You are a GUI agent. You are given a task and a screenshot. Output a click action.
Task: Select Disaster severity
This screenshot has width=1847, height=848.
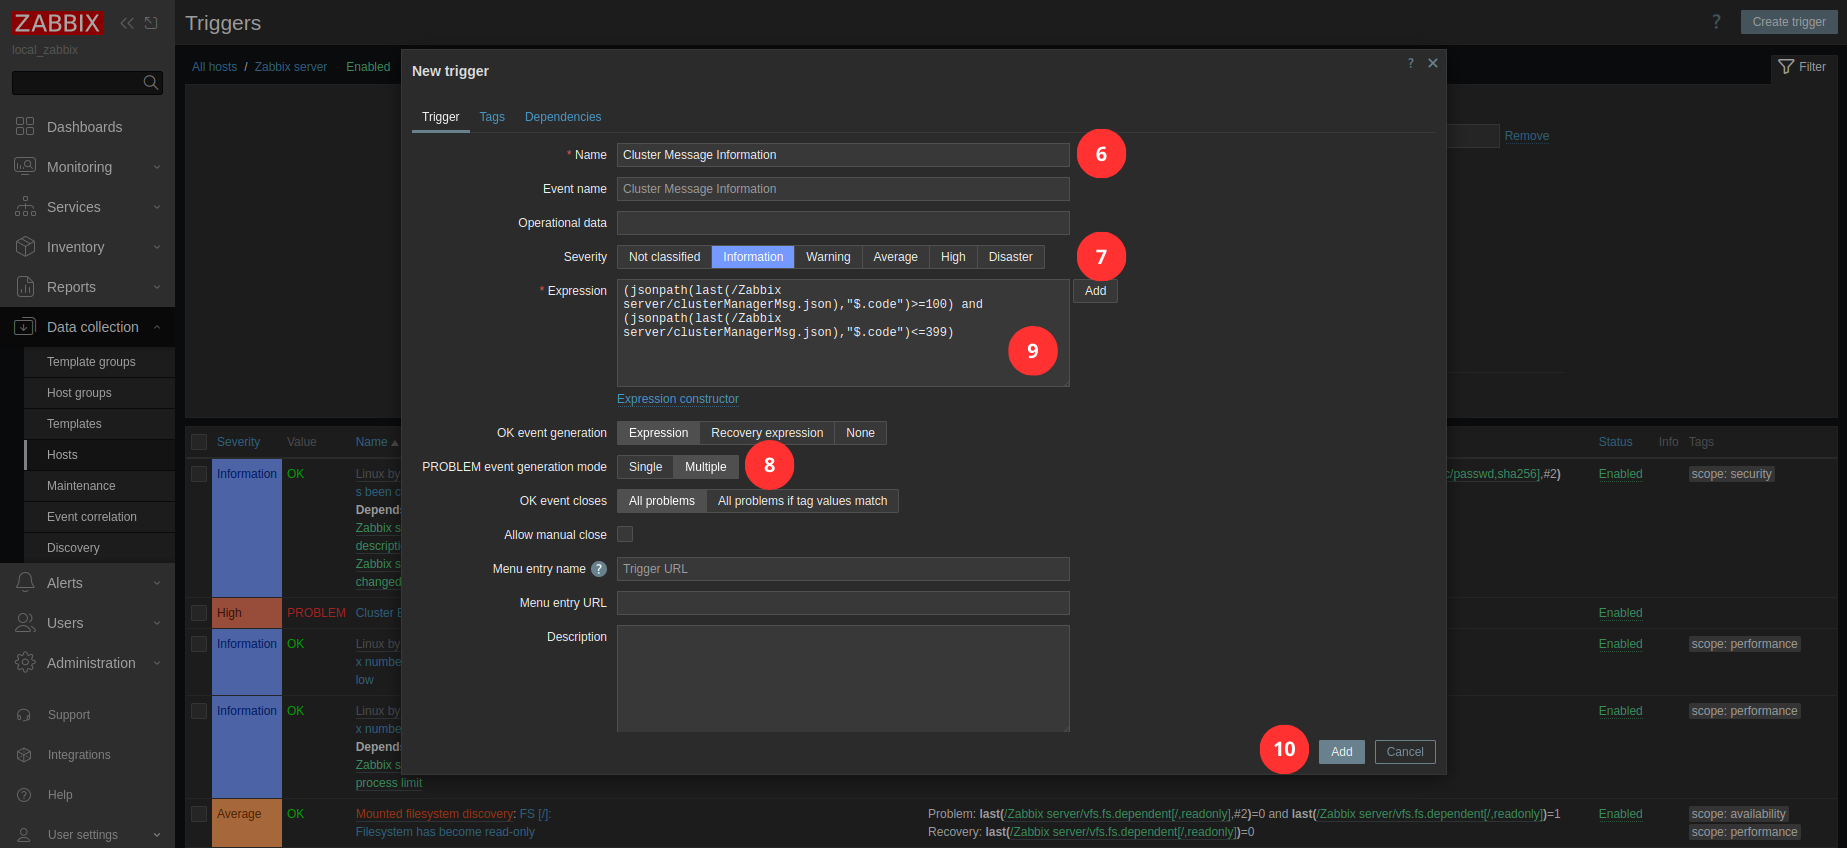(1010, 257)
